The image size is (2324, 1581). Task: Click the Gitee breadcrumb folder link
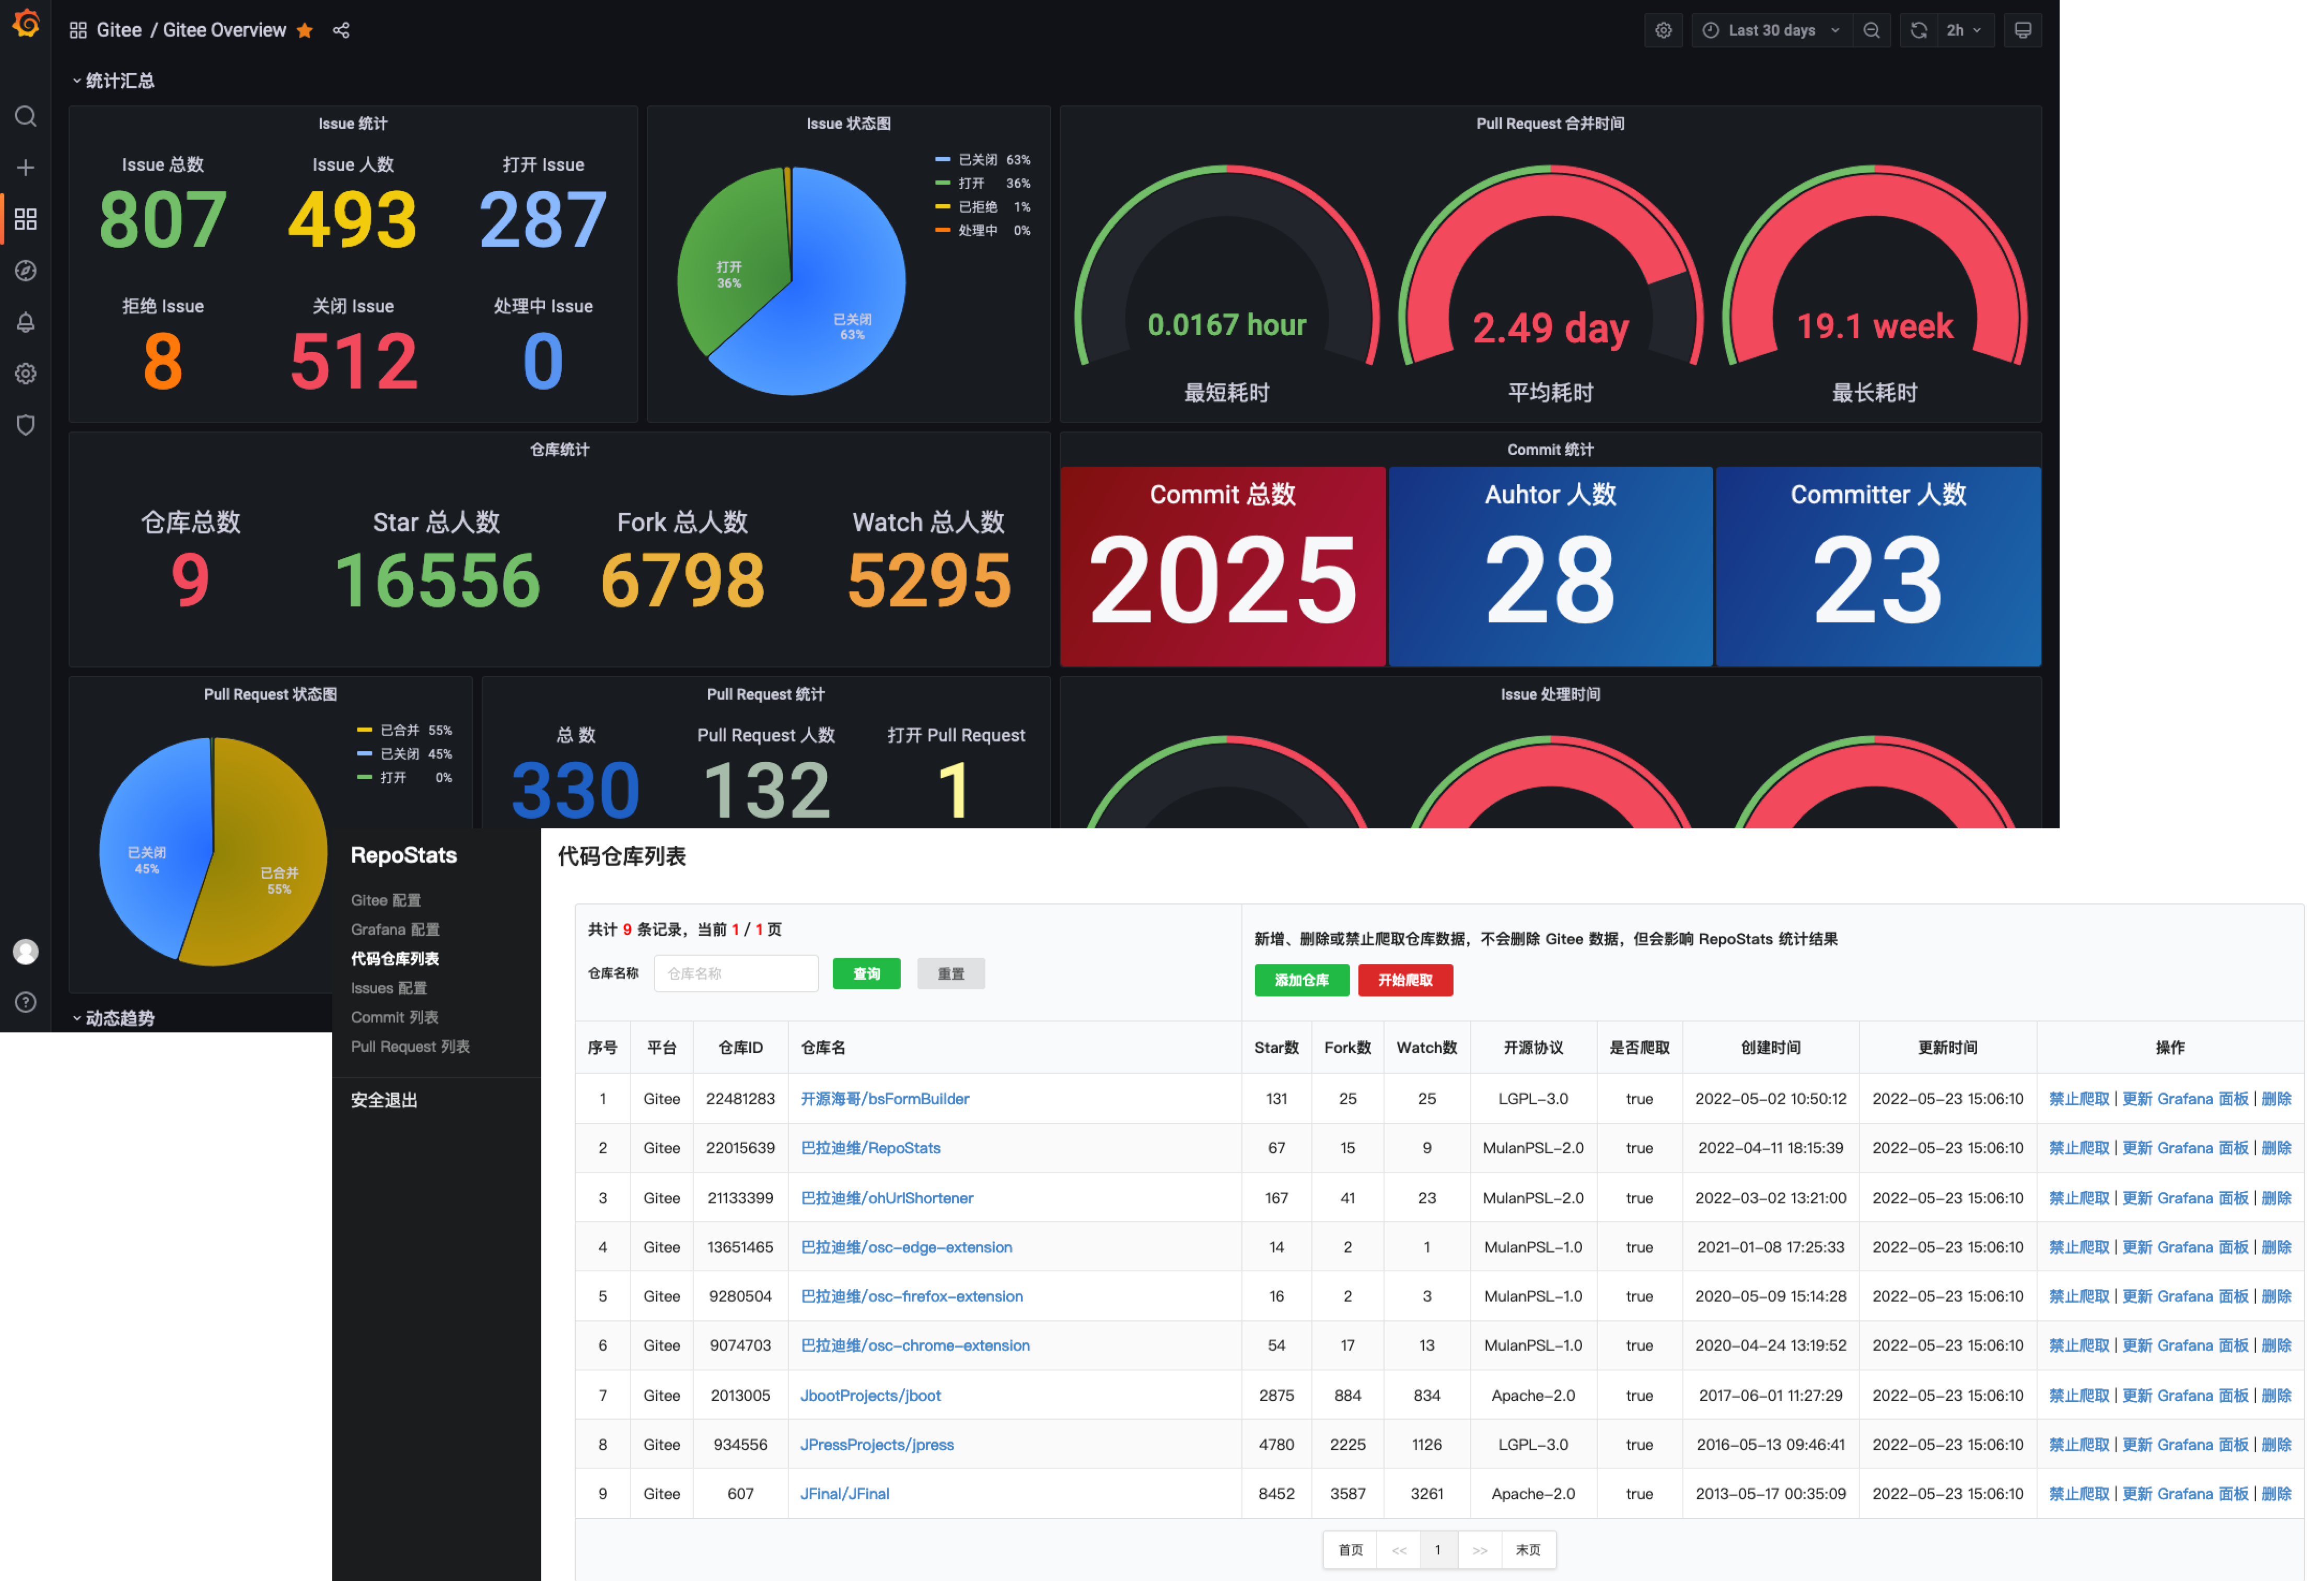point(119,30)
